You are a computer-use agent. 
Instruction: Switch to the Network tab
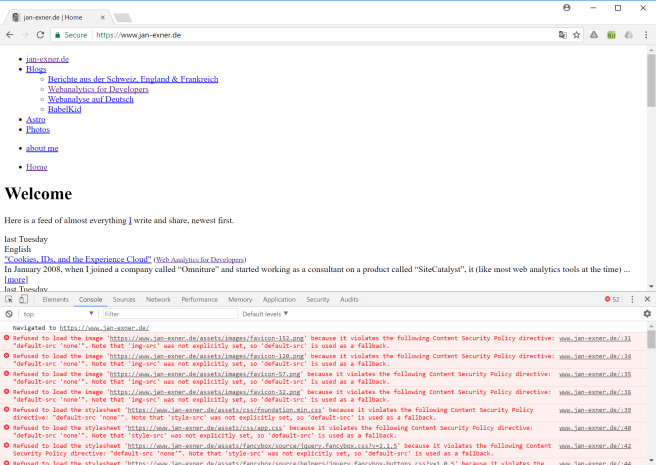pyautogui.click(x=158, y=299)
